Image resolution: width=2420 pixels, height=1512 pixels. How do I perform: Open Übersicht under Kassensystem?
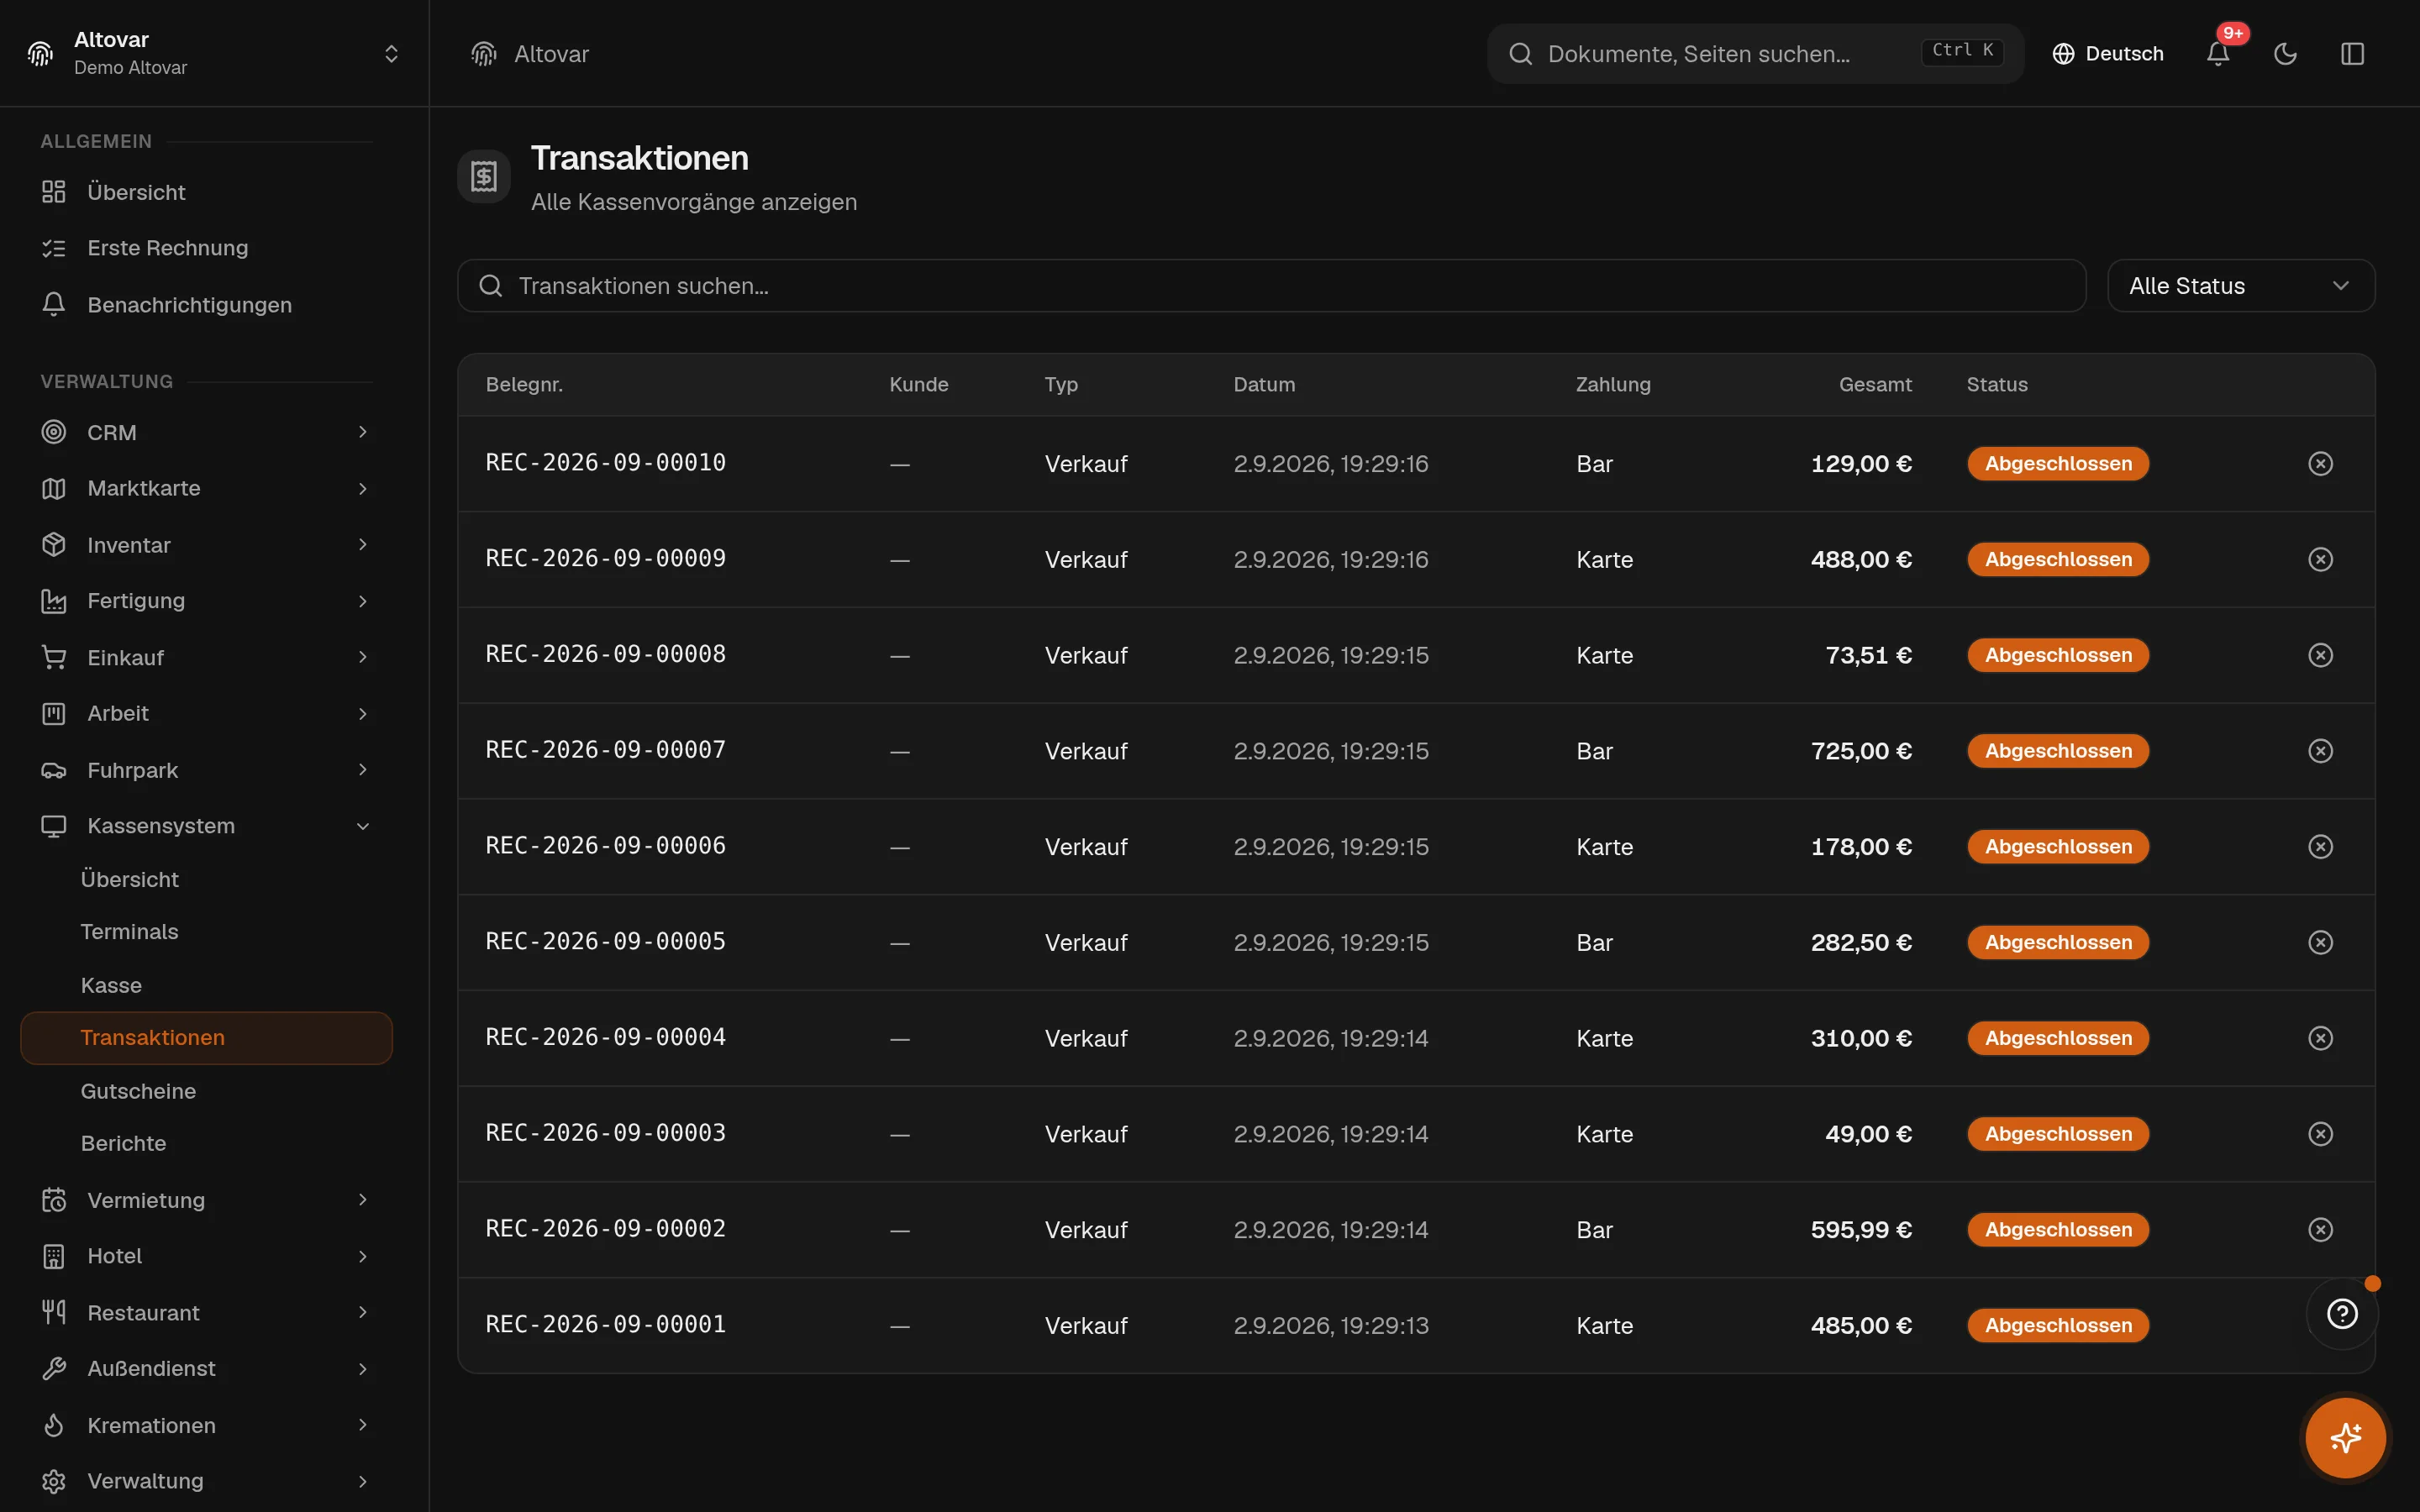click(206, 879)
